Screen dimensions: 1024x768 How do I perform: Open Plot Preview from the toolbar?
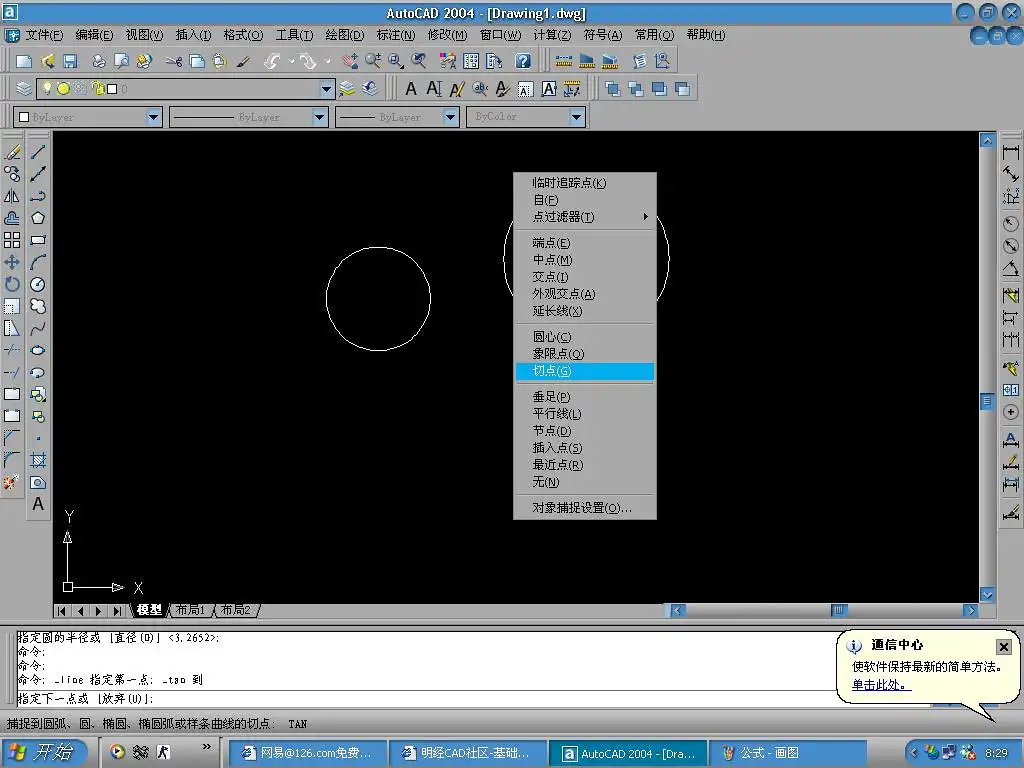click(121, 61)
